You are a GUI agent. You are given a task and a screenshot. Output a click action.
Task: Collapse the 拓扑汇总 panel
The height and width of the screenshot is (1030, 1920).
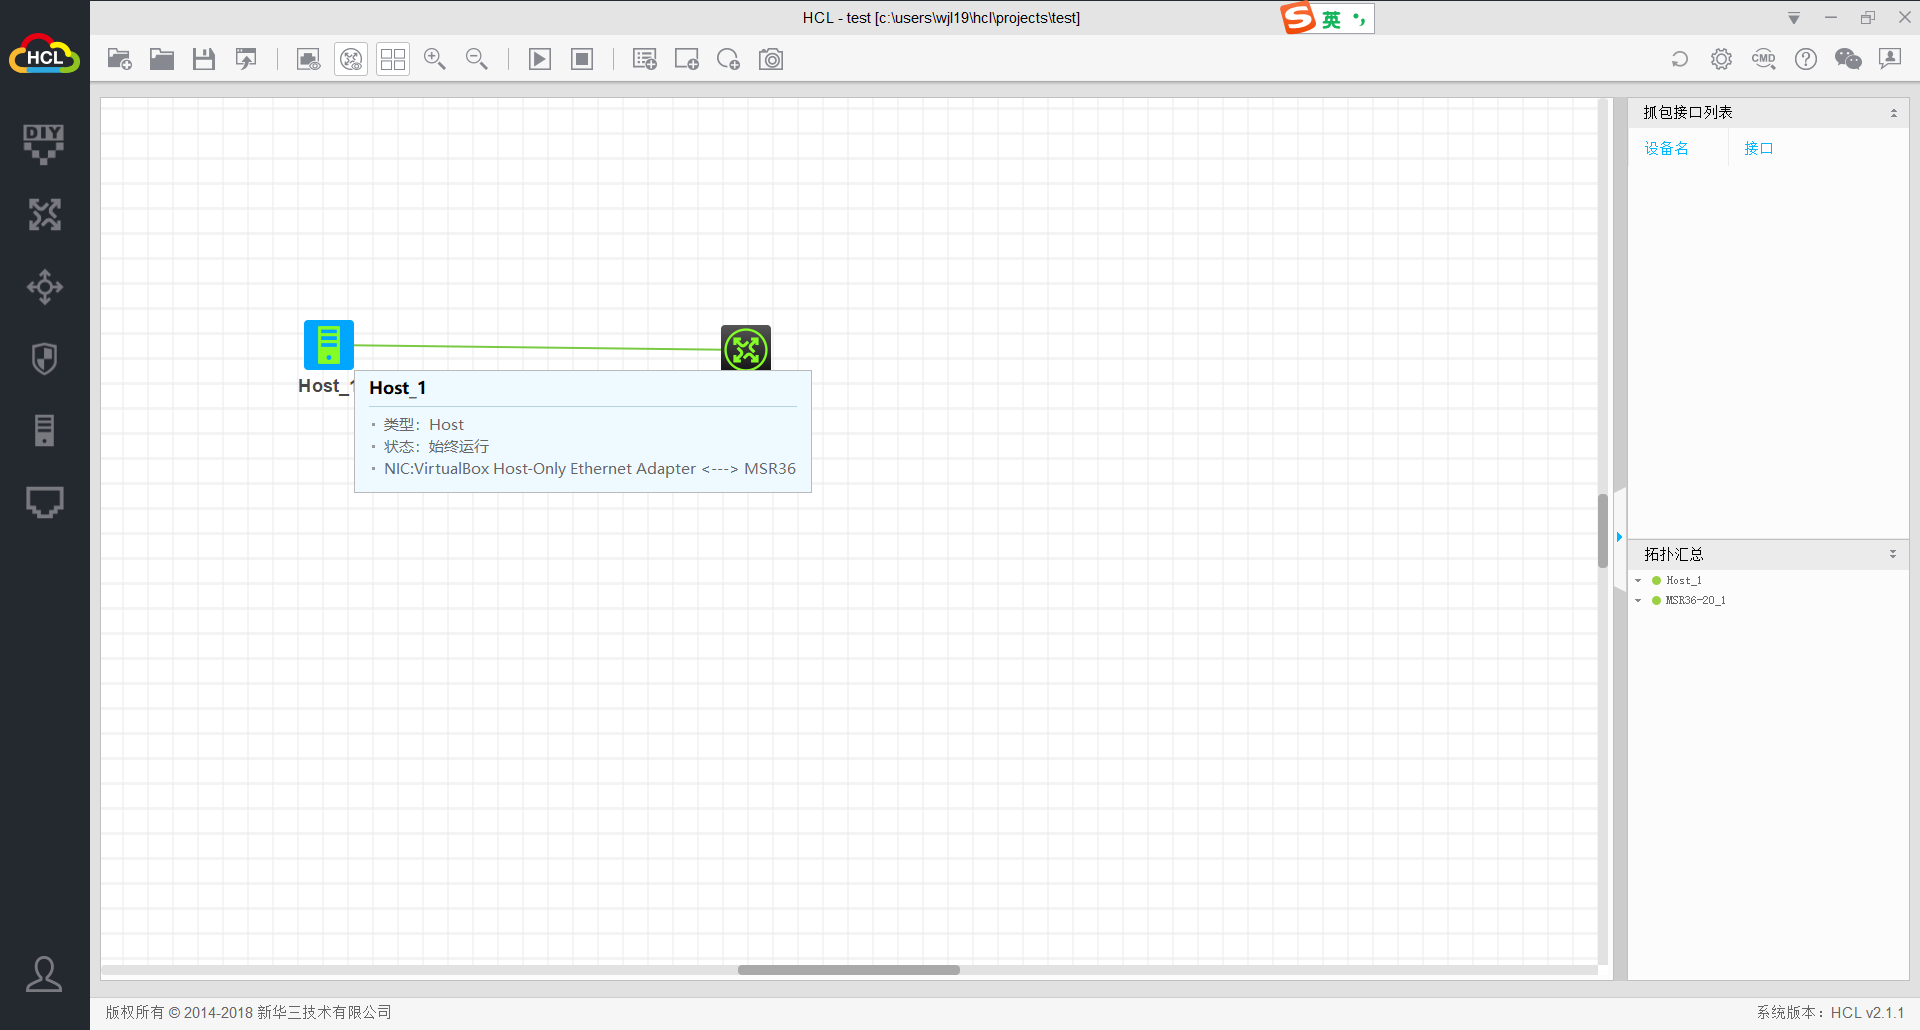[1893, 554]
